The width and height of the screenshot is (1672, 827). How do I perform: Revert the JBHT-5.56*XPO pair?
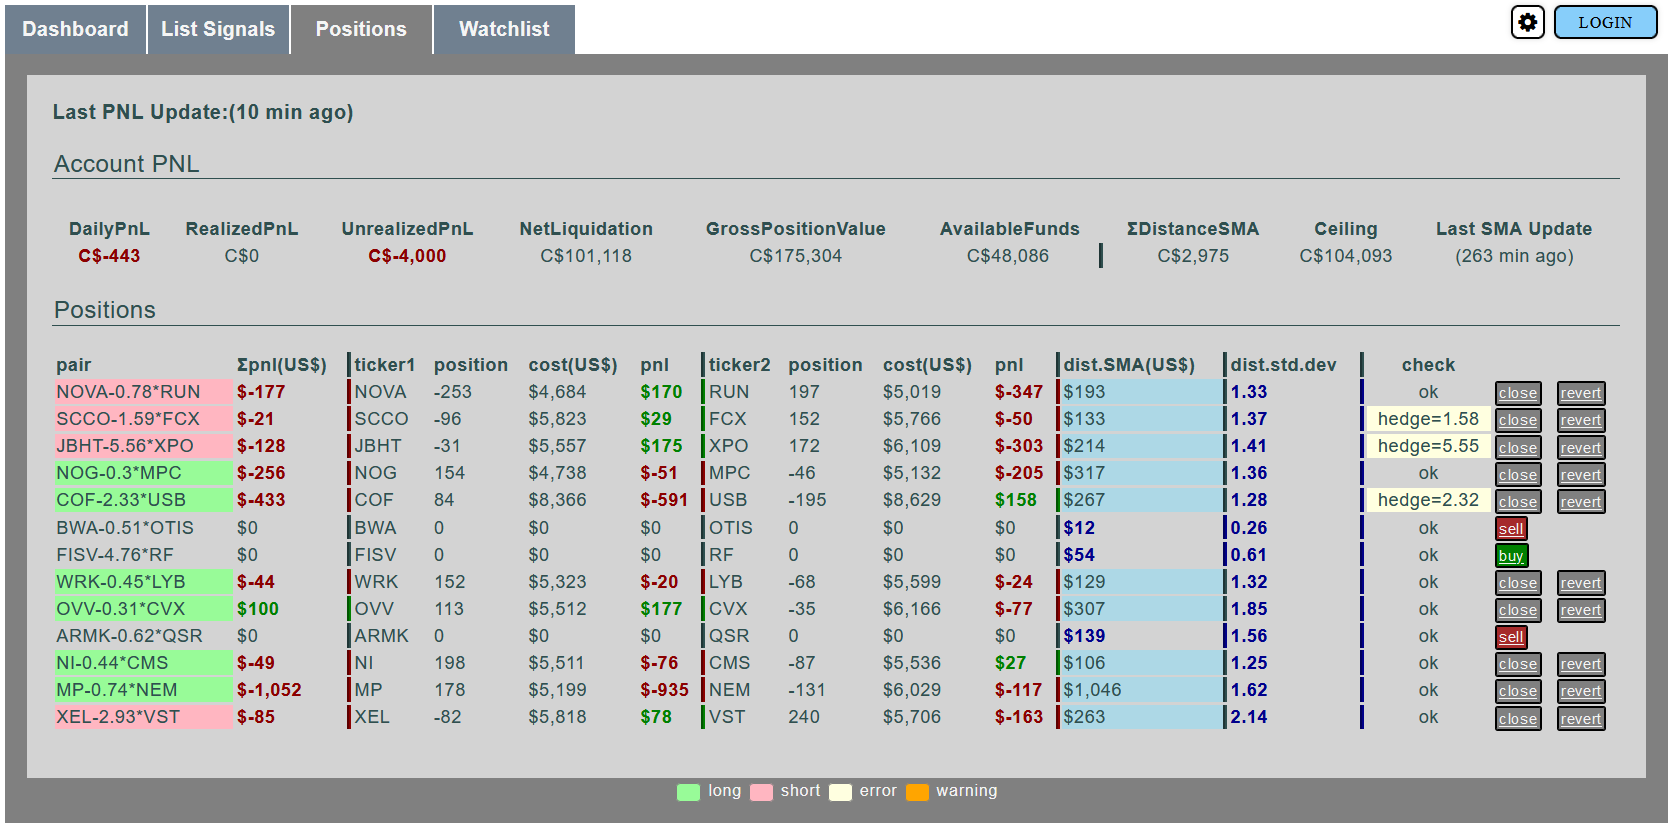coord(1580,447)
